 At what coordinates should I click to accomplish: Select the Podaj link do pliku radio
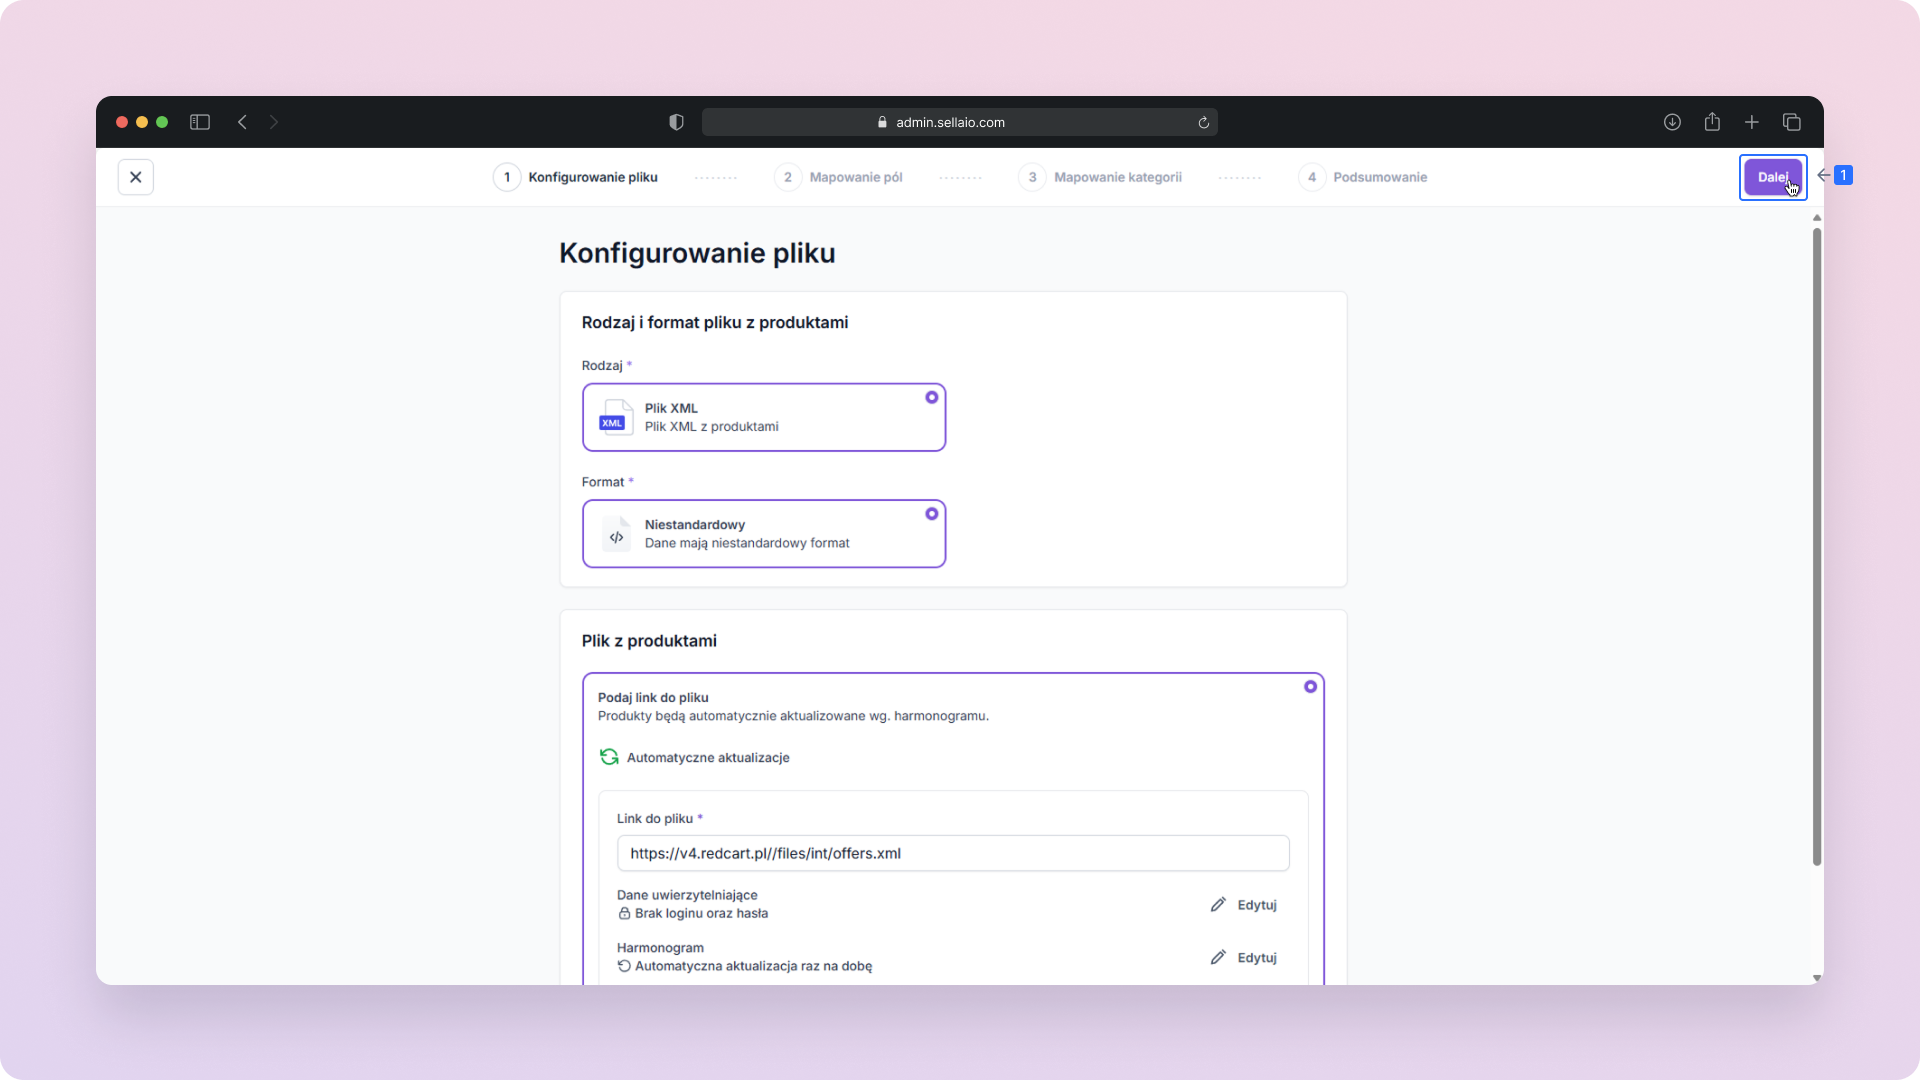(x=1310, y=687)
